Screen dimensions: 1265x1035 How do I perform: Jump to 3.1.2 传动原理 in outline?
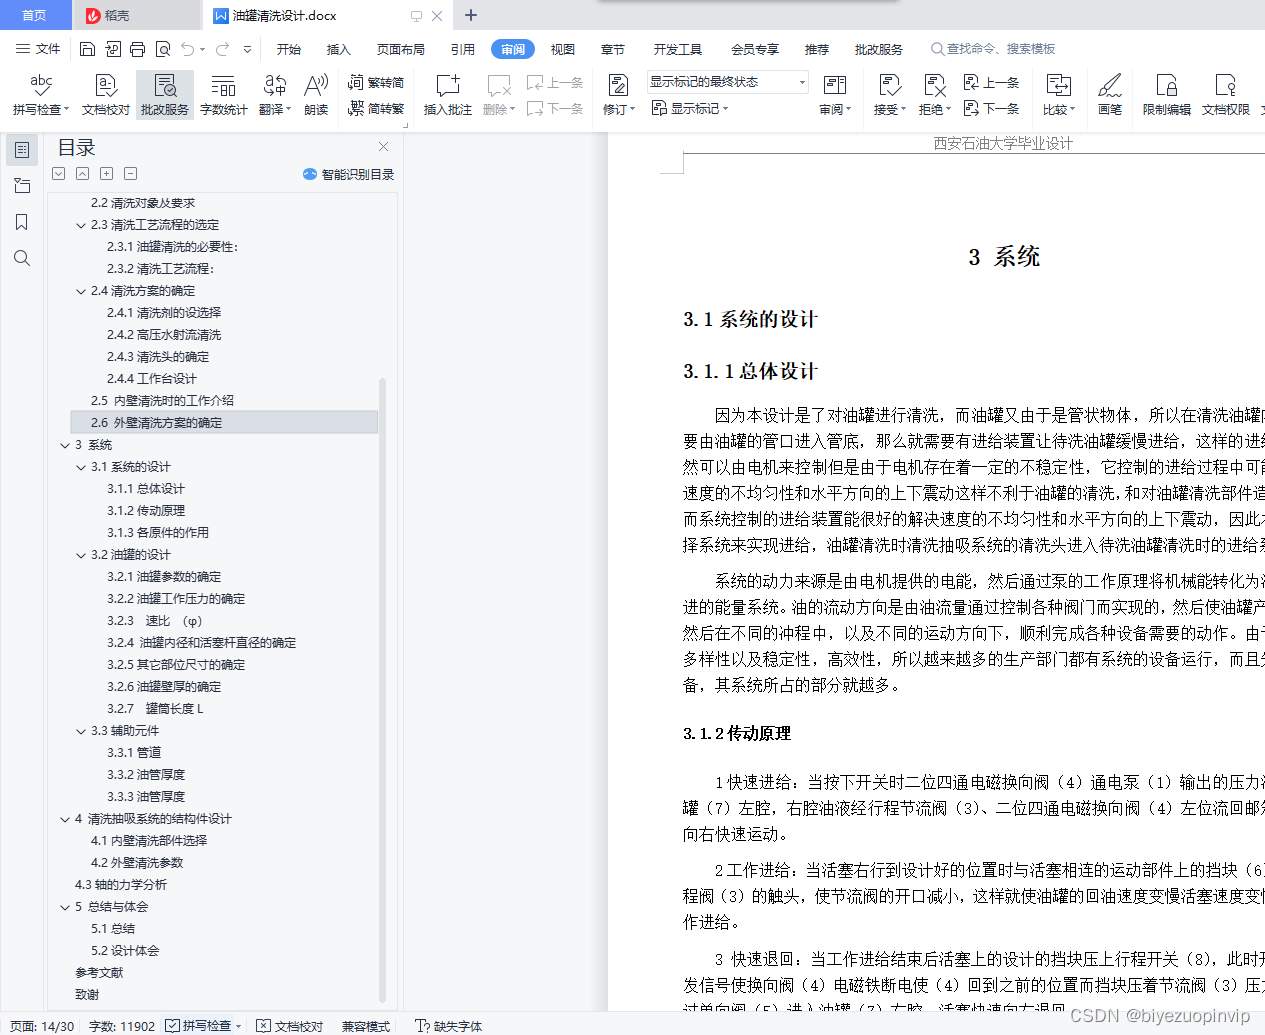[x=146, y=511]
